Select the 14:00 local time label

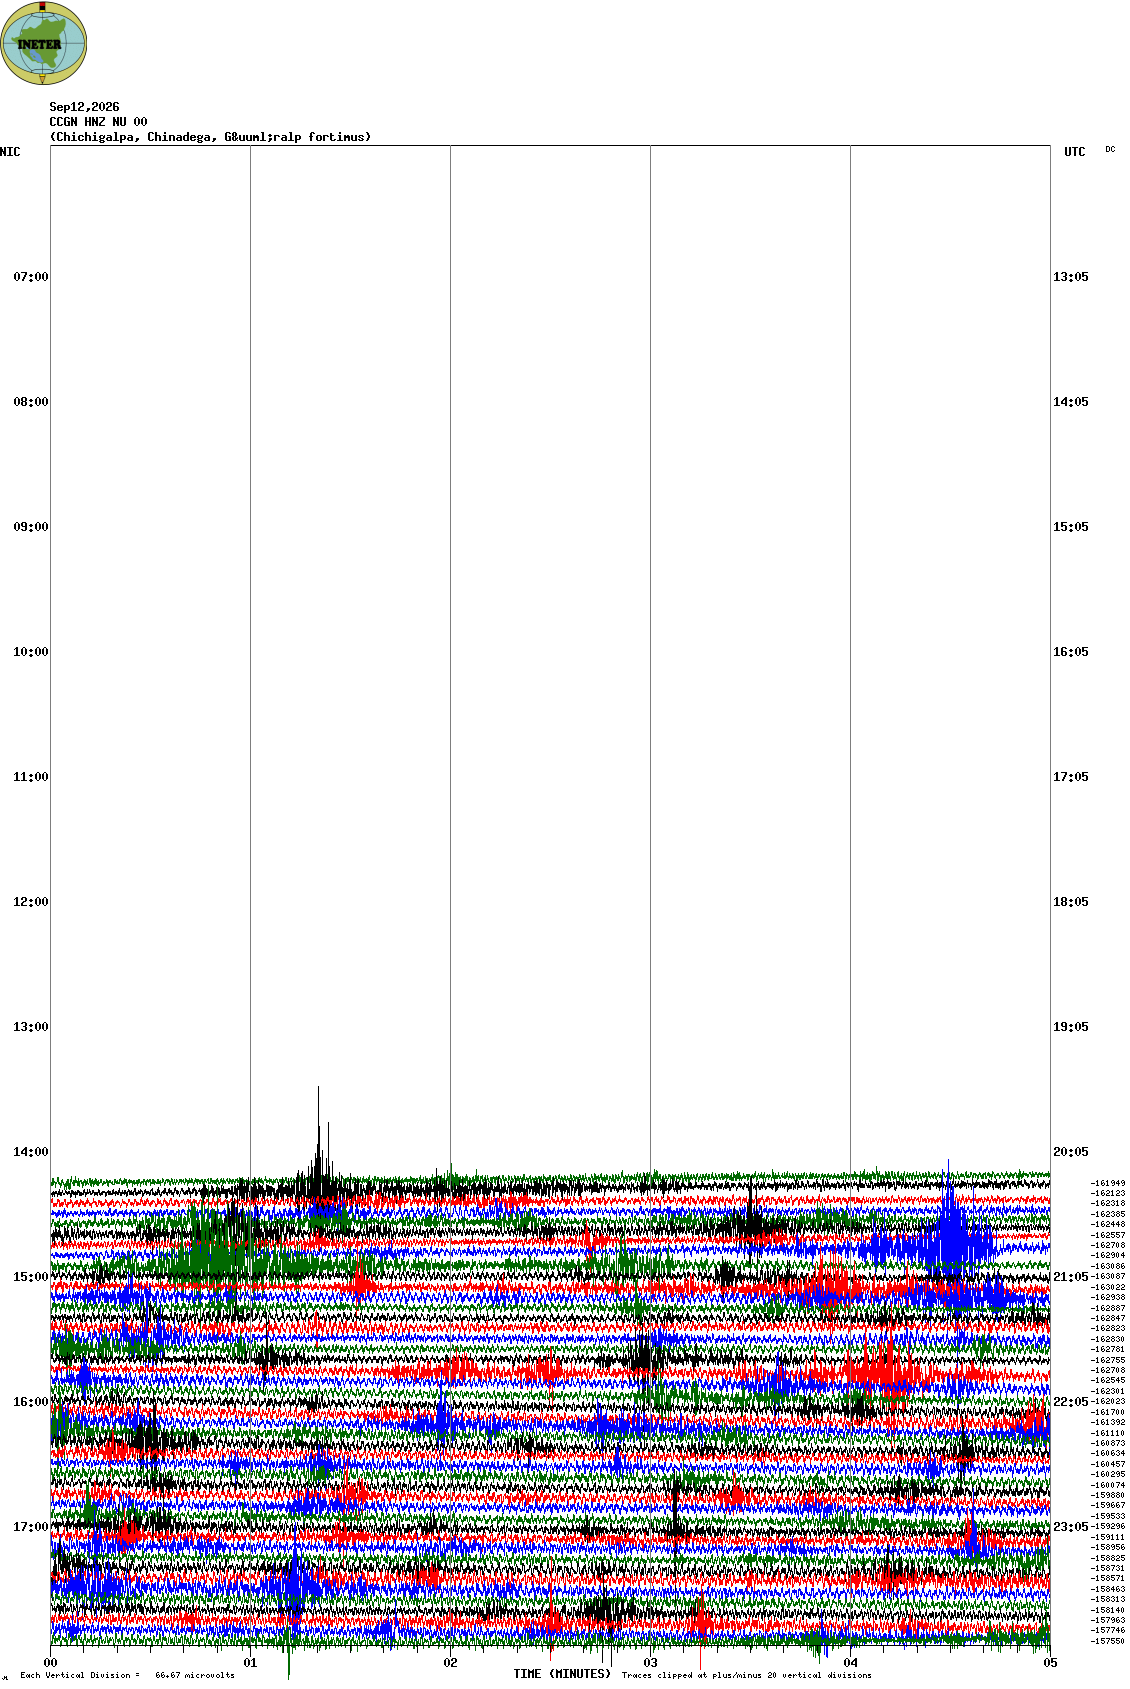click(x=30, y=1152)
